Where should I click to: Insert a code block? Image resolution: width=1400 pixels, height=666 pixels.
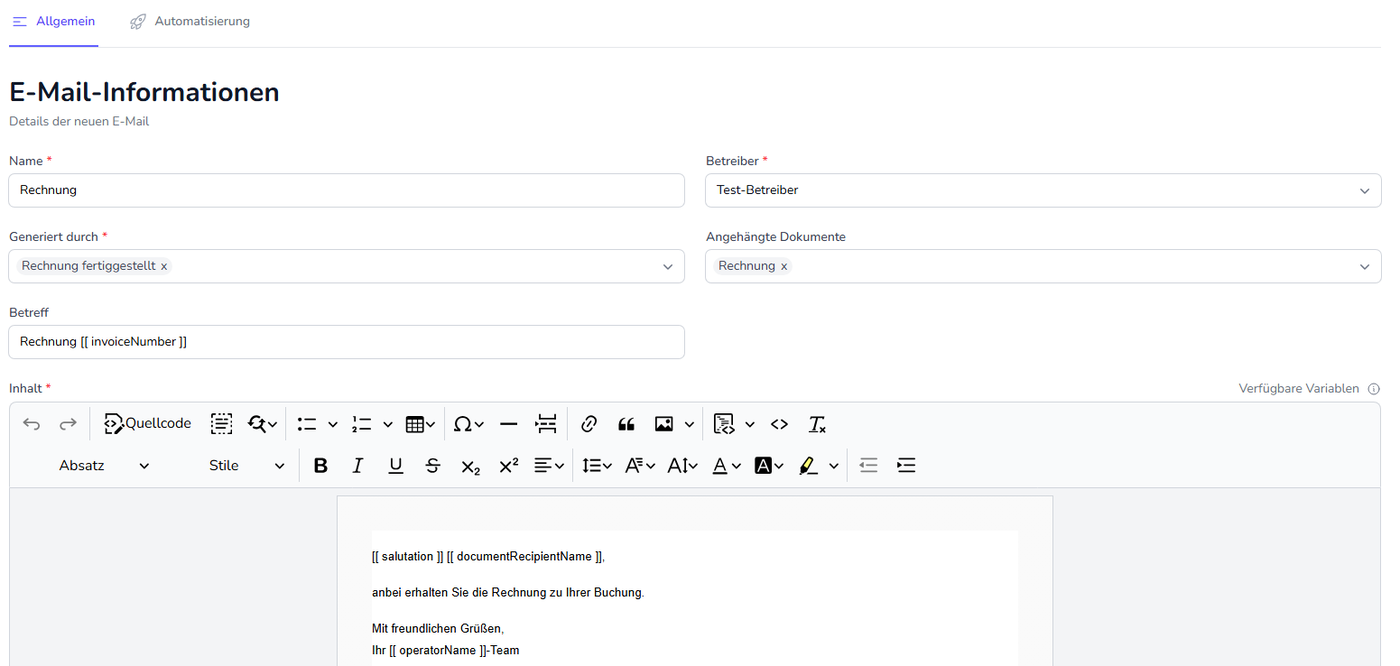coord(724,424)
